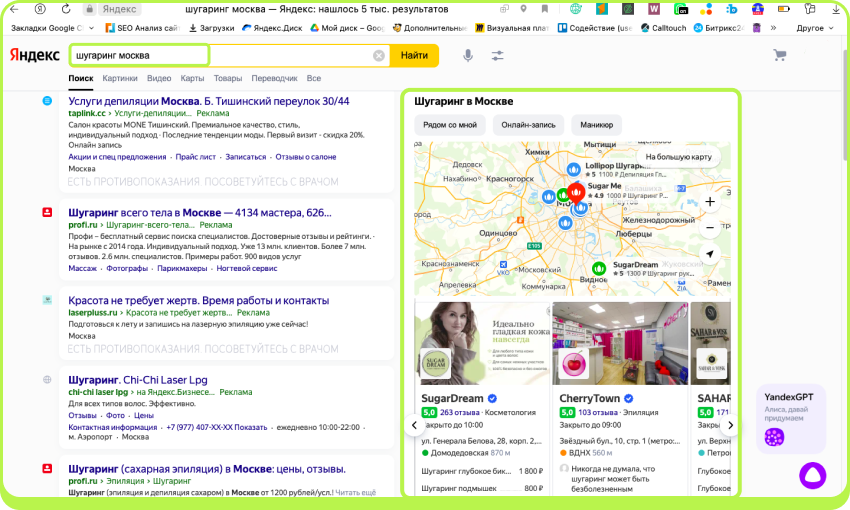Viewport: 850px width, 510px height.
Task: Click the yellow Найти search button
Action: (414, 55)
